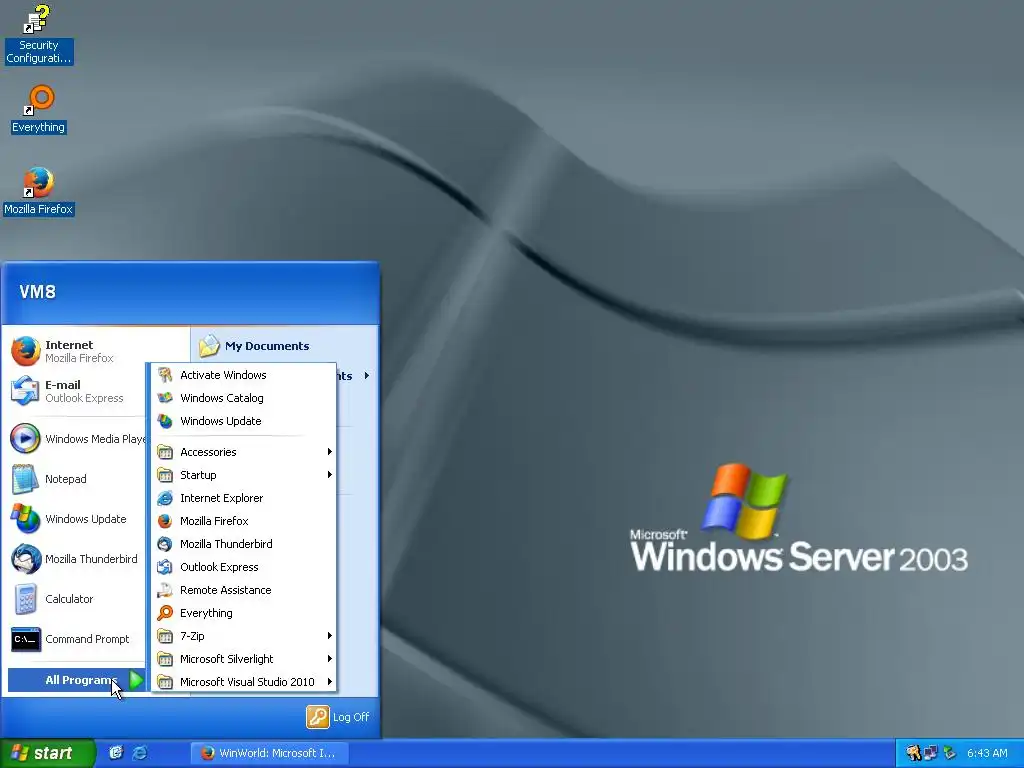The height and width of the screenshot is (768, 1024).
Task: Click the activation keys tray icon
Action: click(913, 753)
